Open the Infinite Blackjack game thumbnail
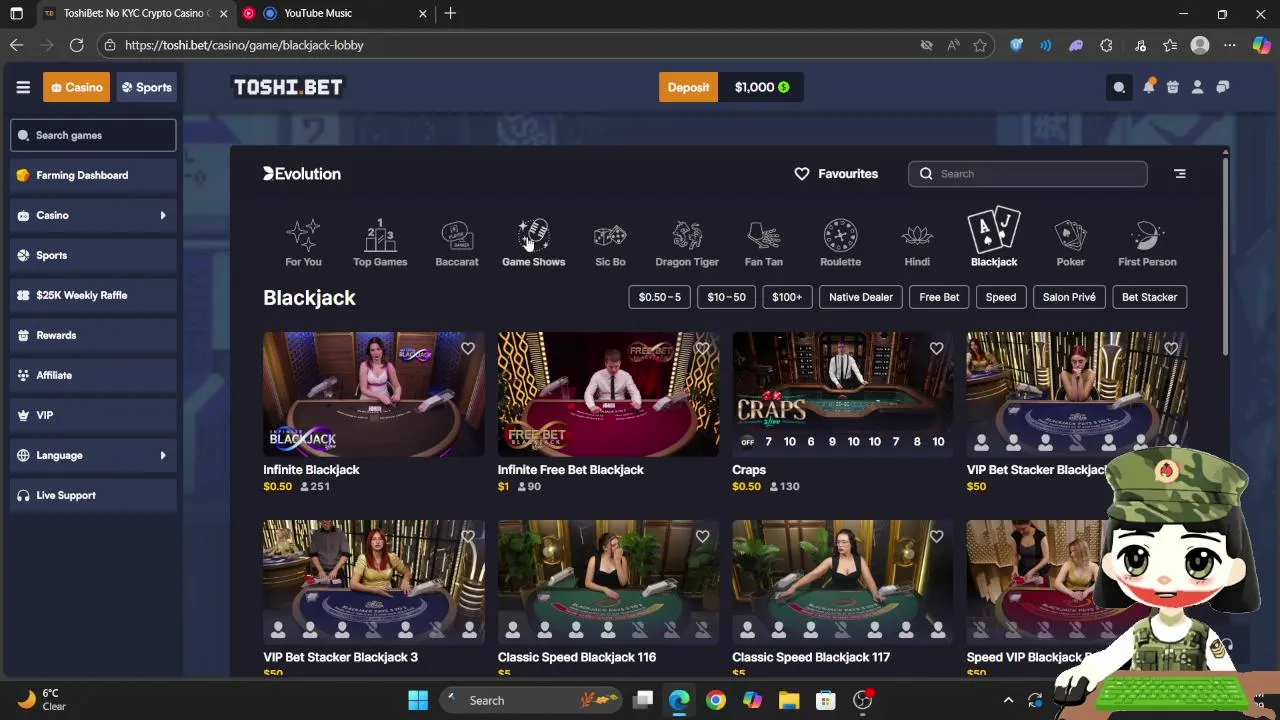 374,394
